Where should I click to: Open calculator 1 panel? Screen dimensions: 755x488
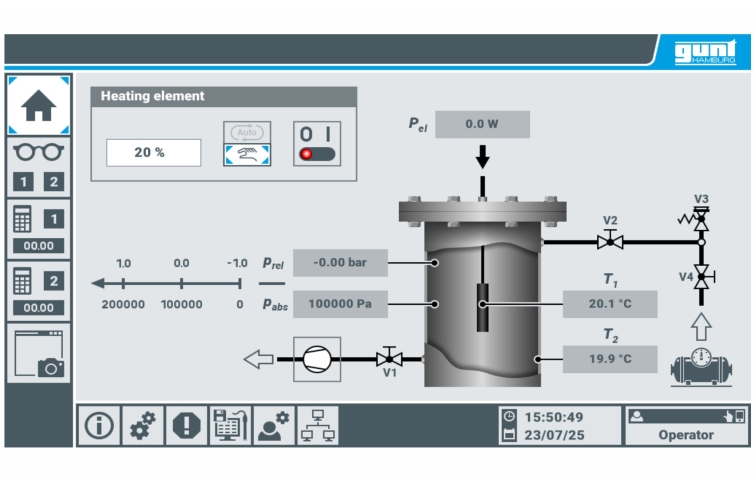coord(38,229)
